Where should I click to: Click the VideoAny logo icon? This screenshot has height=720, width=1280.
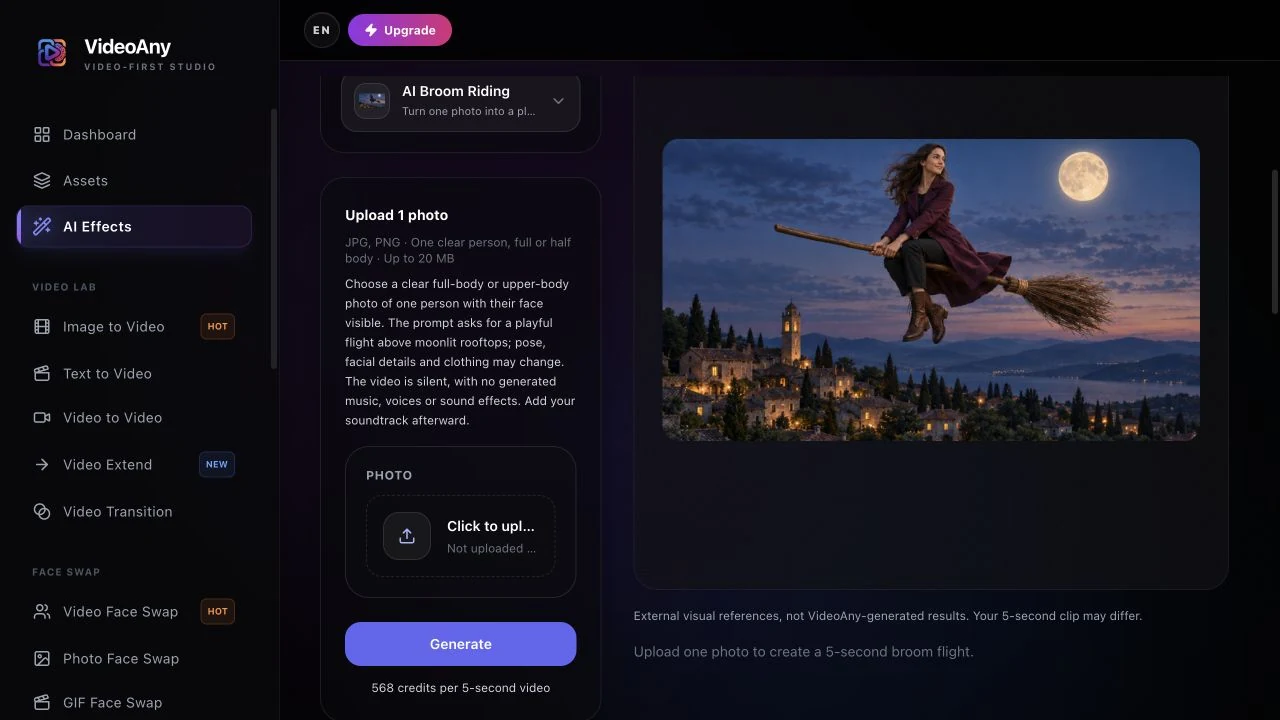51,53
